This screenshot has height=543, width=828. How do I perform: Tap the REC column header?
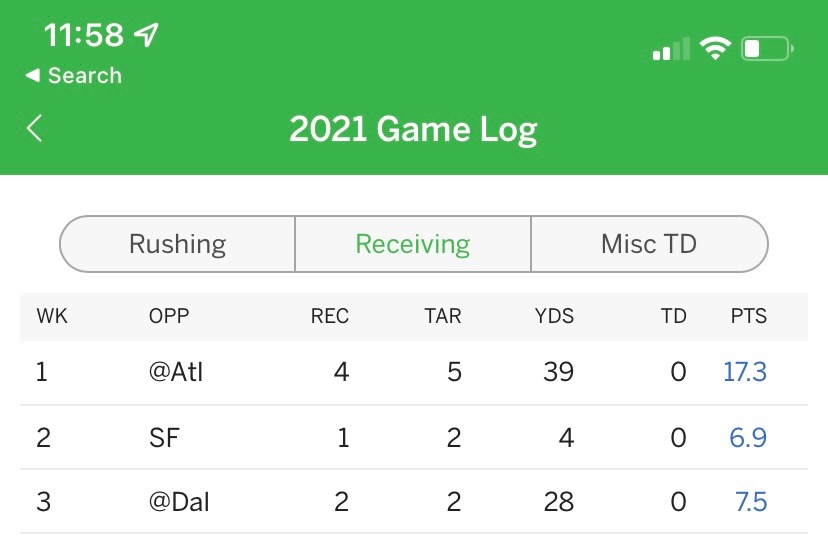pyautogui.click(x=330, y=316)
